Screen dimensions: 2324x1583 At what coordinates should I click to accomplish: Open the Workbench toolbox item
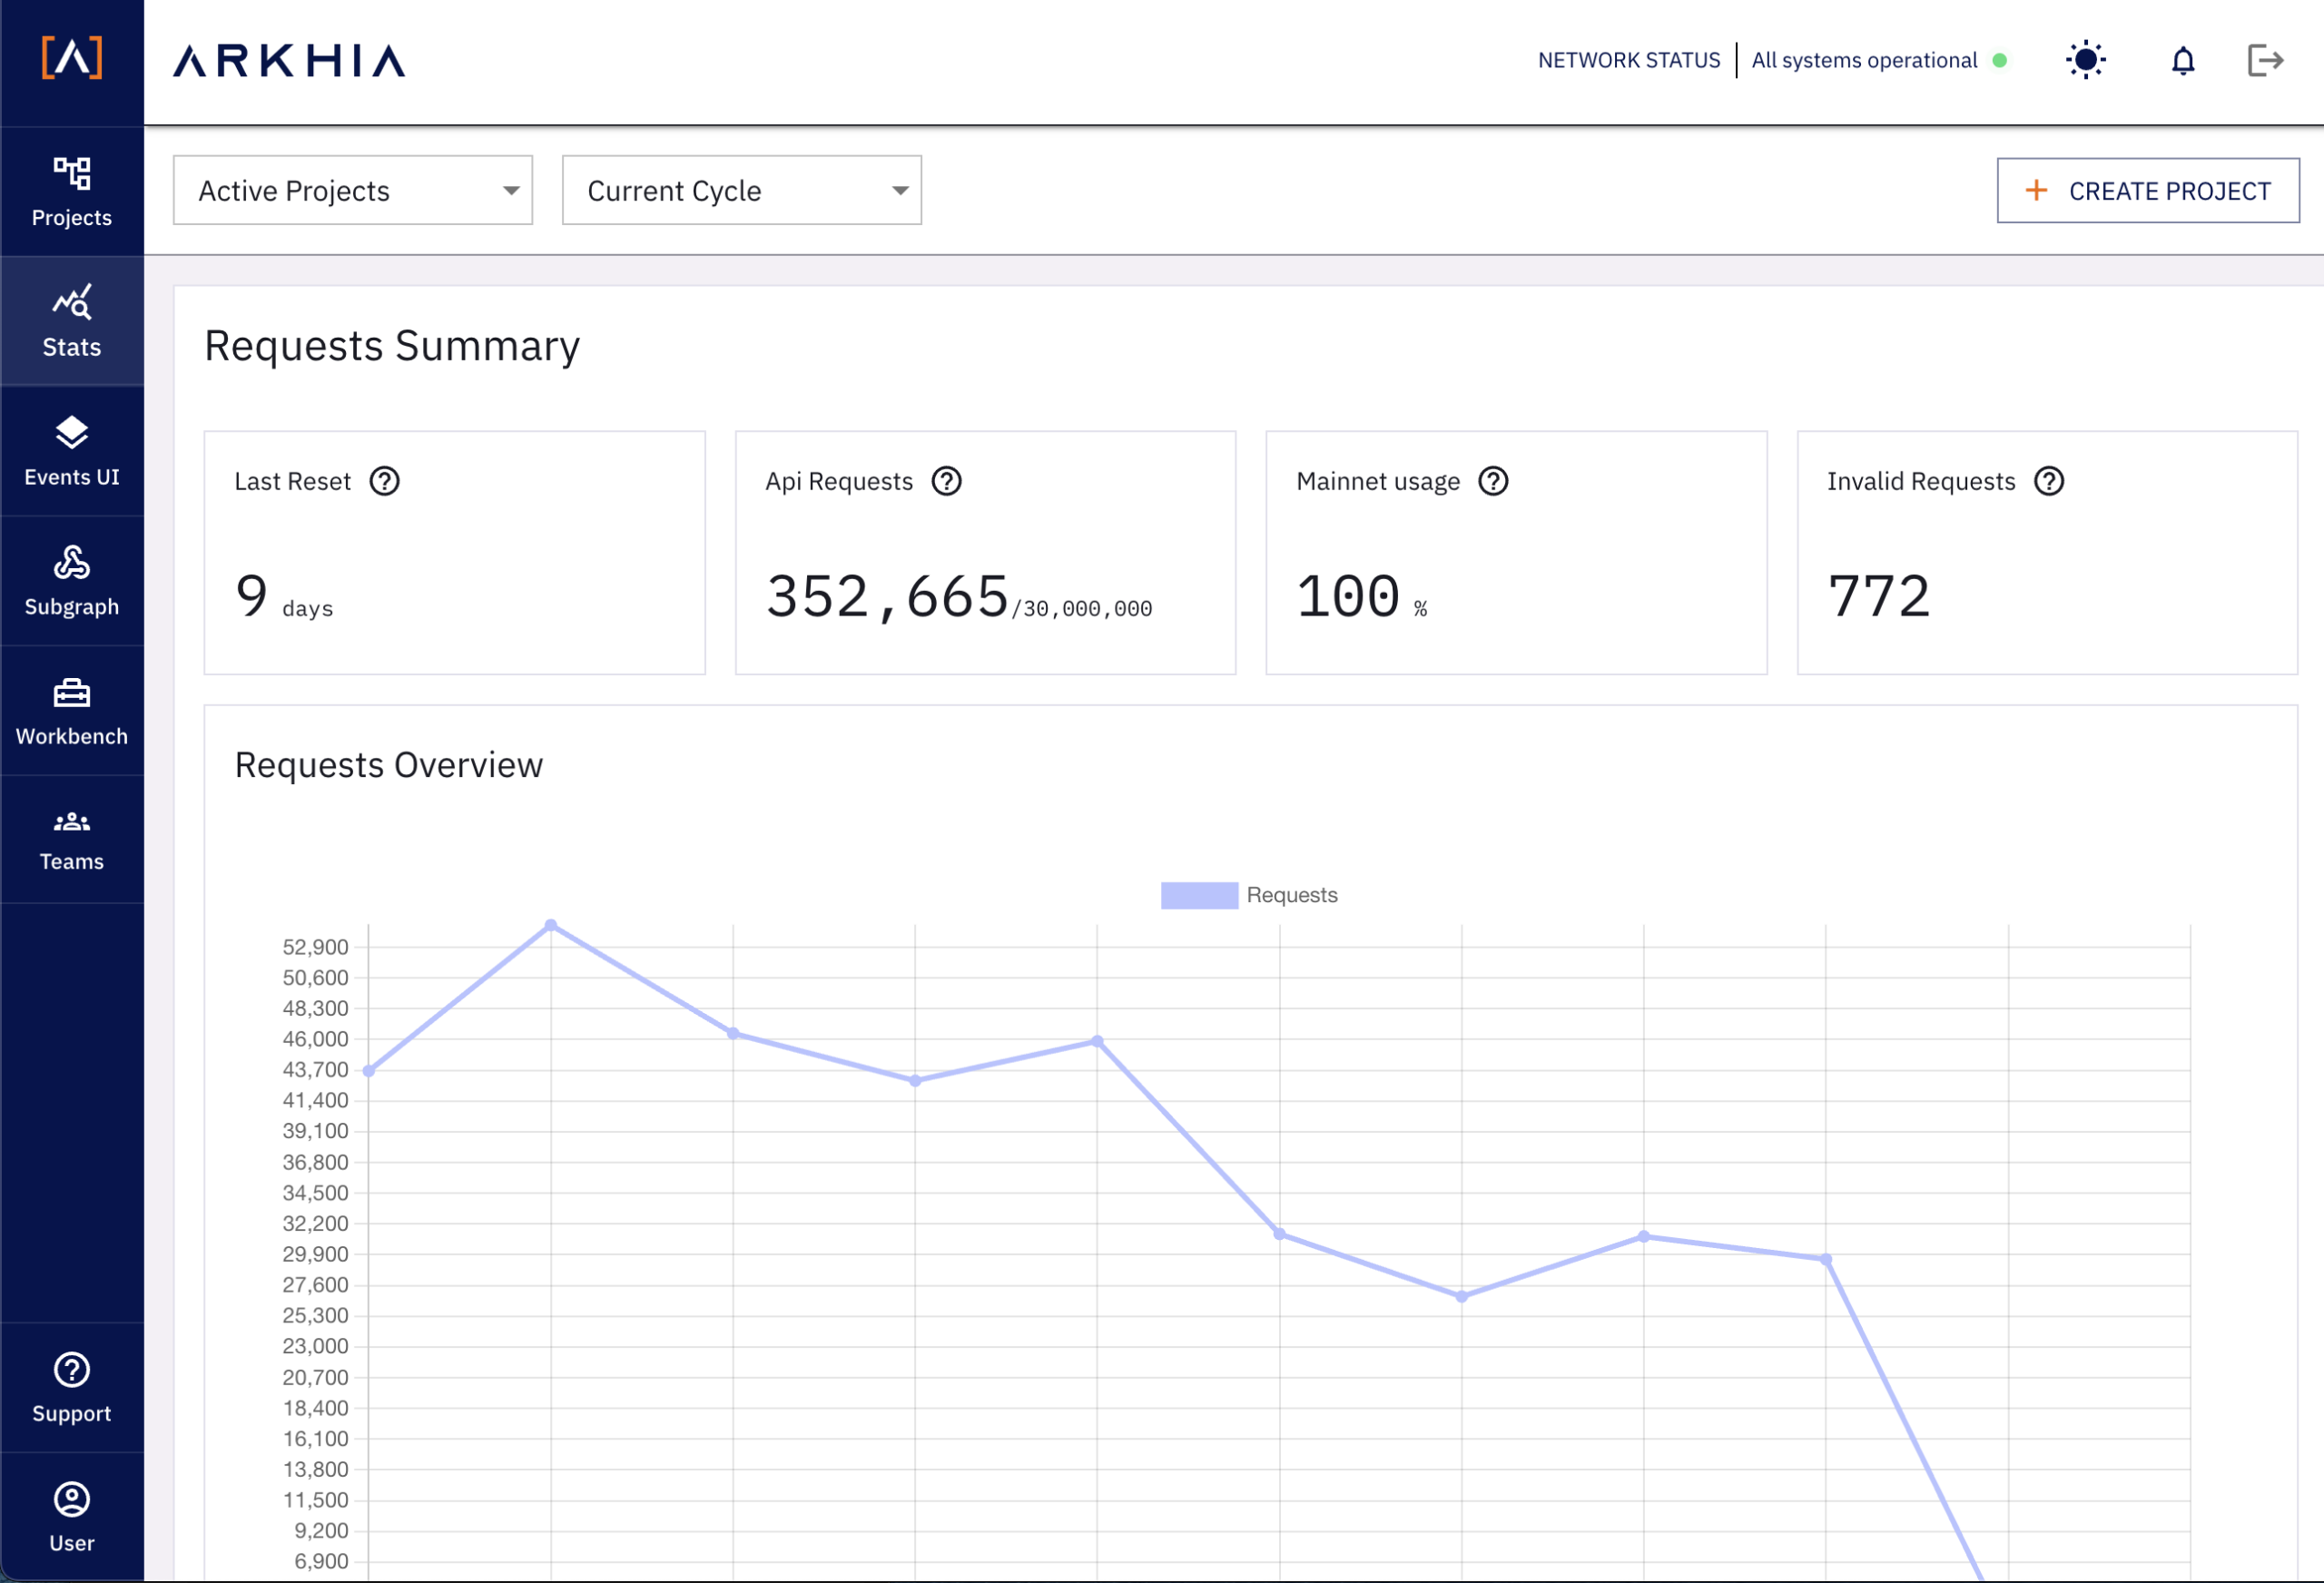click(71, 711)
